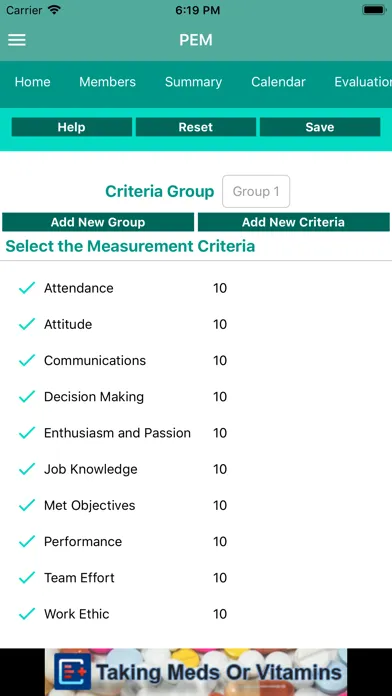The height and width of the screenshot is (696, 392).
Task: Uncheck the Attendance checkmark
Action: [27, 288]
